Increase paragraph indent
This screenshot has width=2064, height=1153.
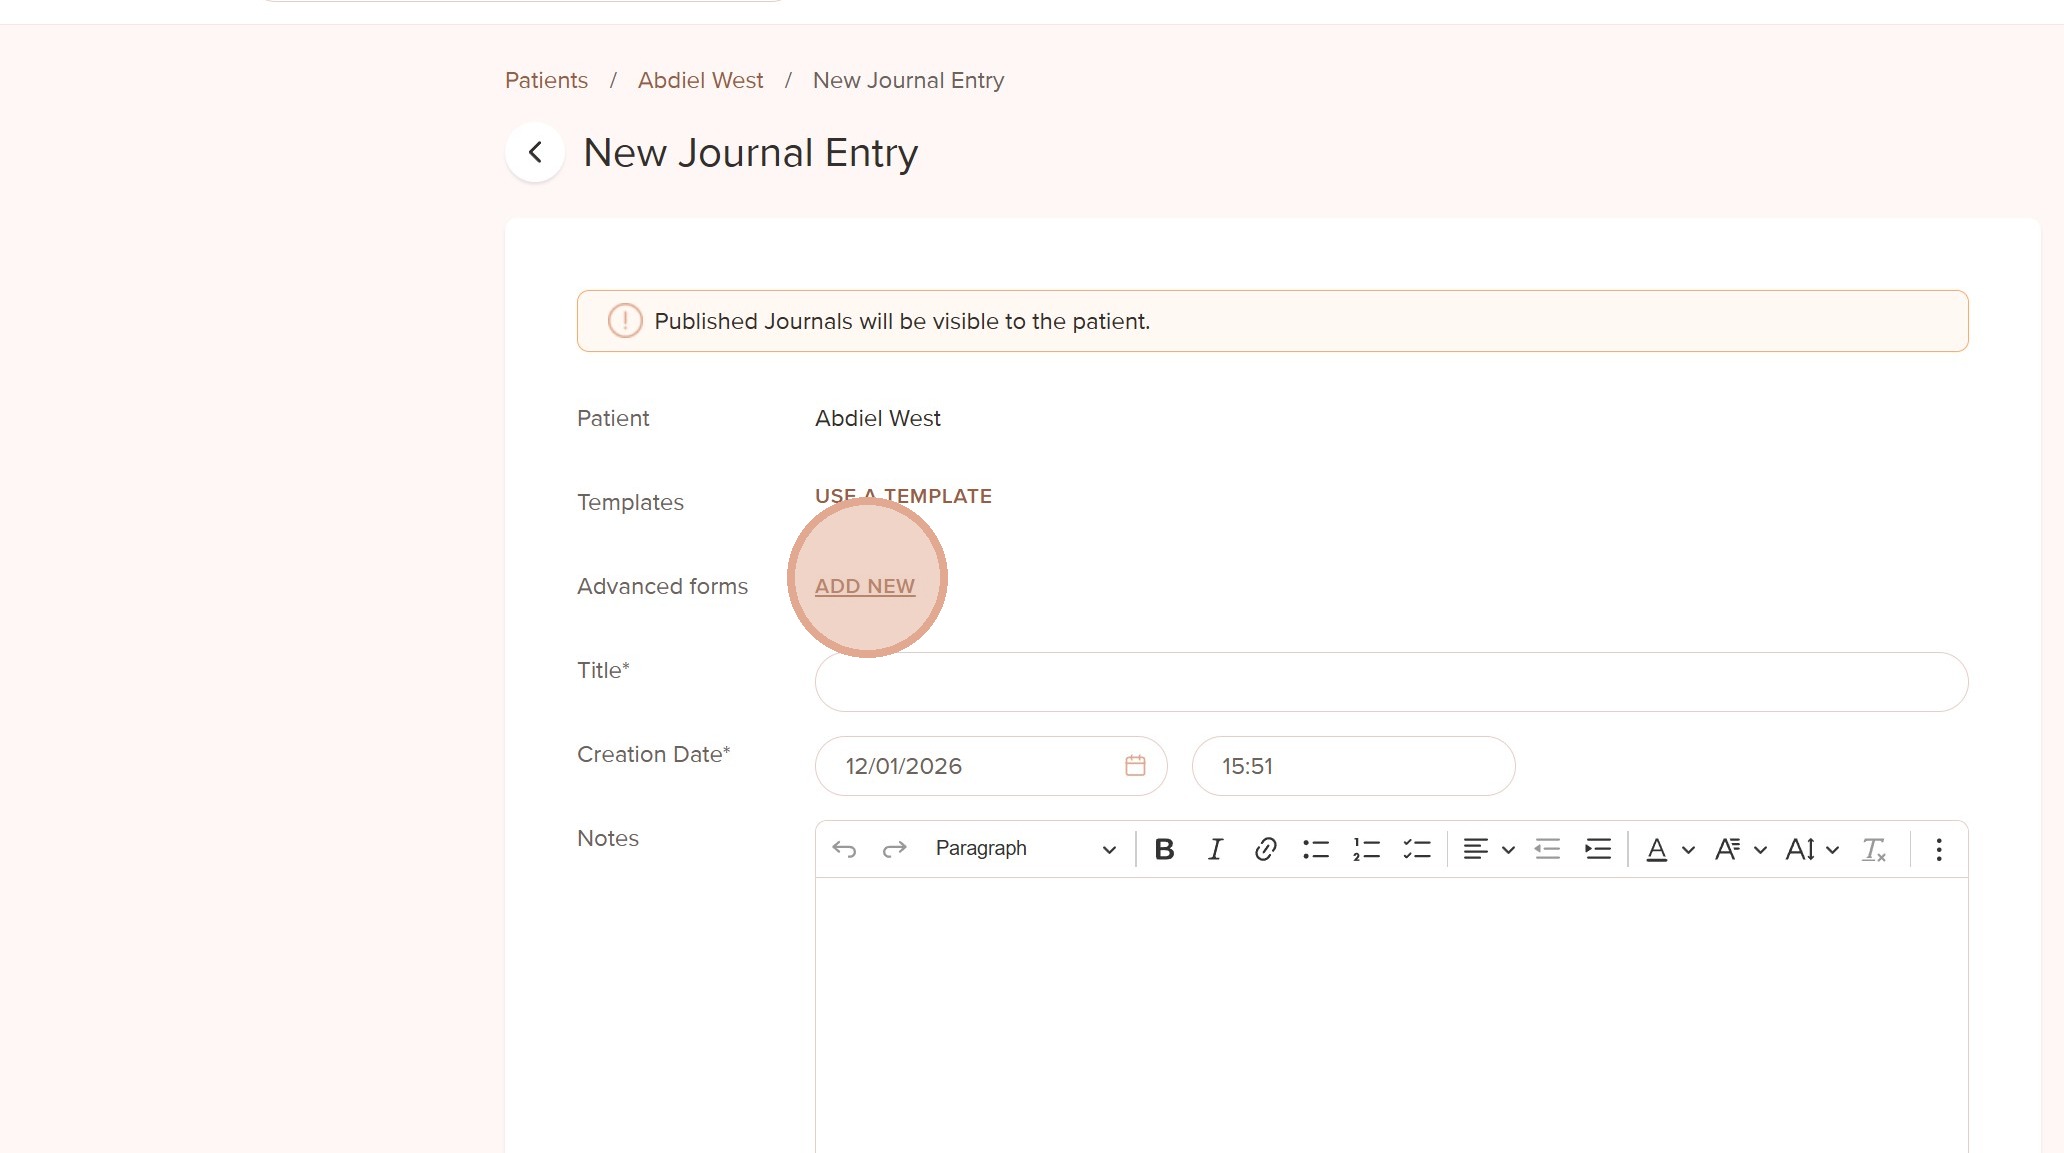1598,849
